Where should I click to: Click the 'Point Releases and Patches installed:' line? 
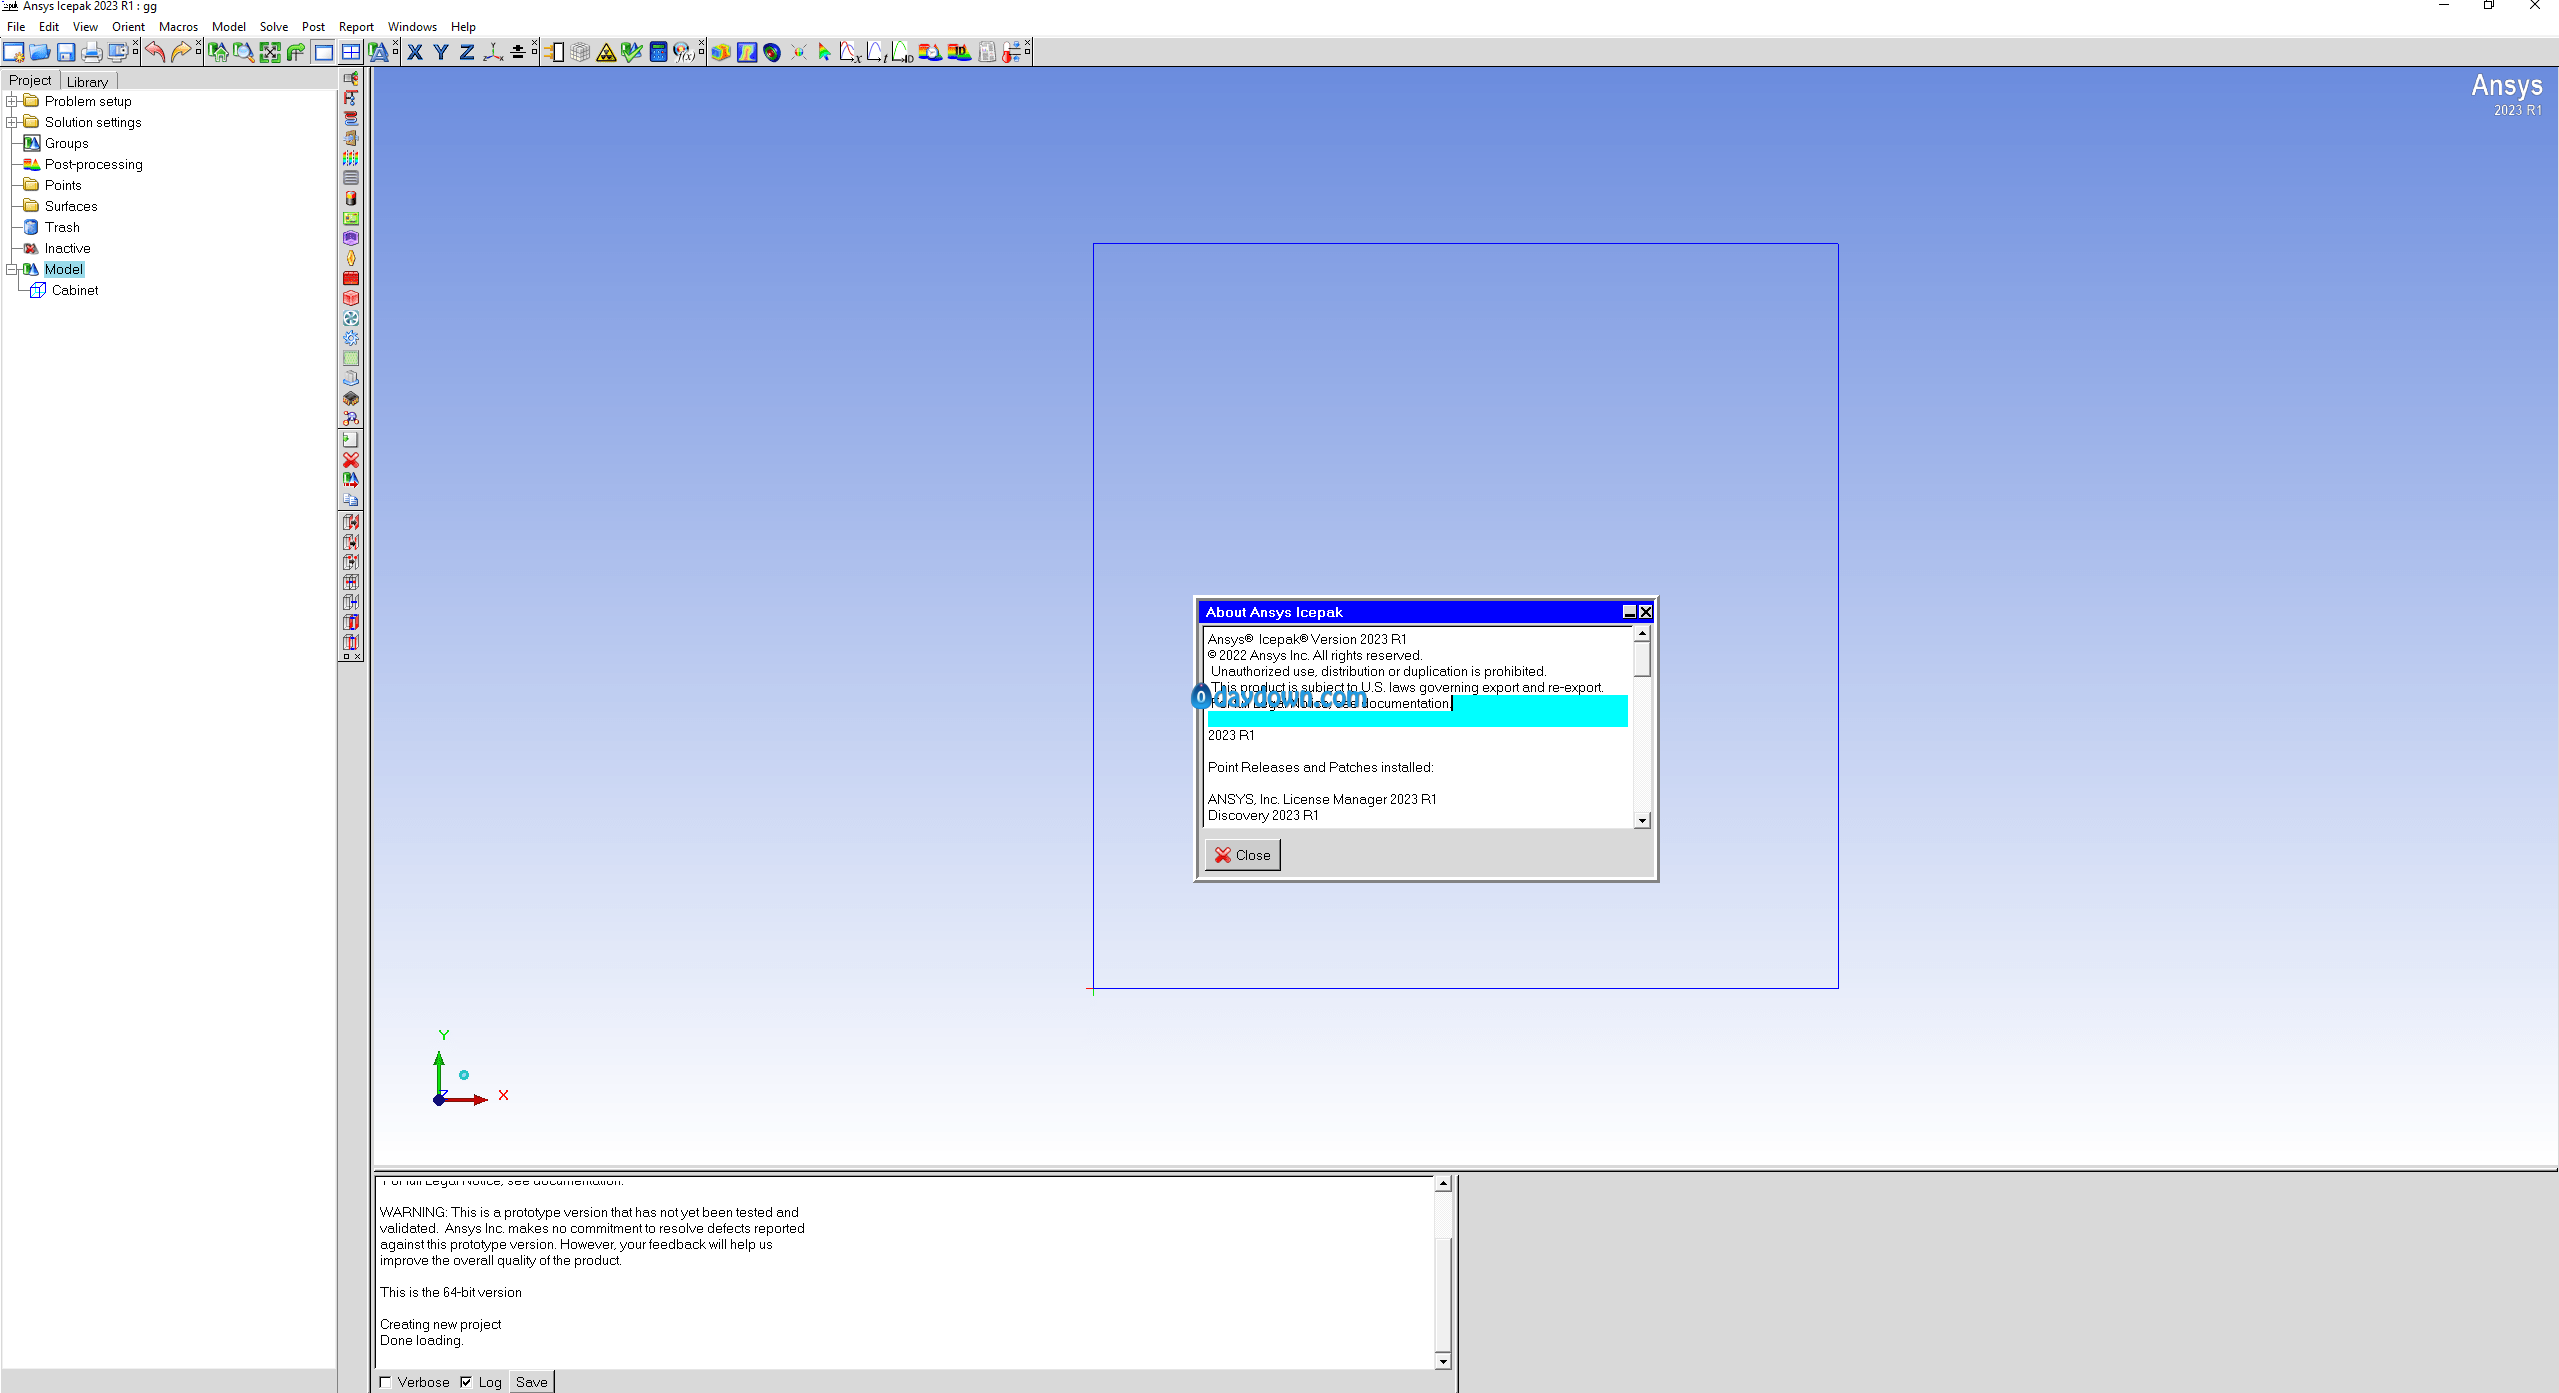[1320, 767]
